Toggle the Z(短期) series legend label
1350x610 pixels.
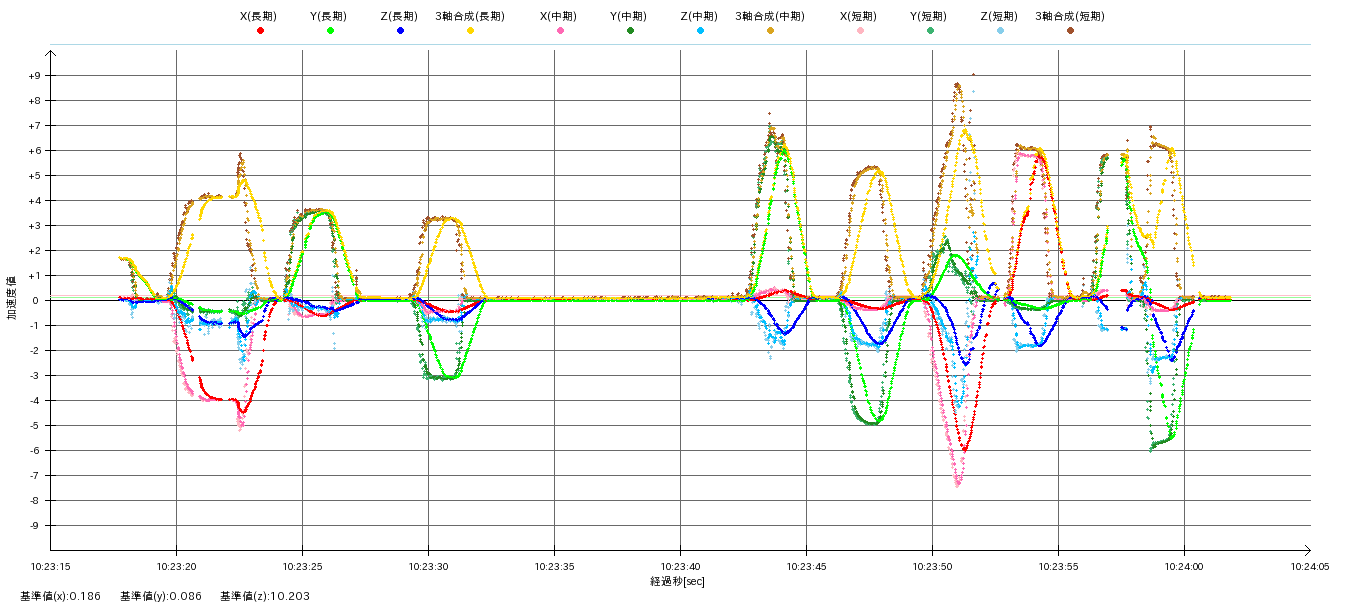point(998,16)
